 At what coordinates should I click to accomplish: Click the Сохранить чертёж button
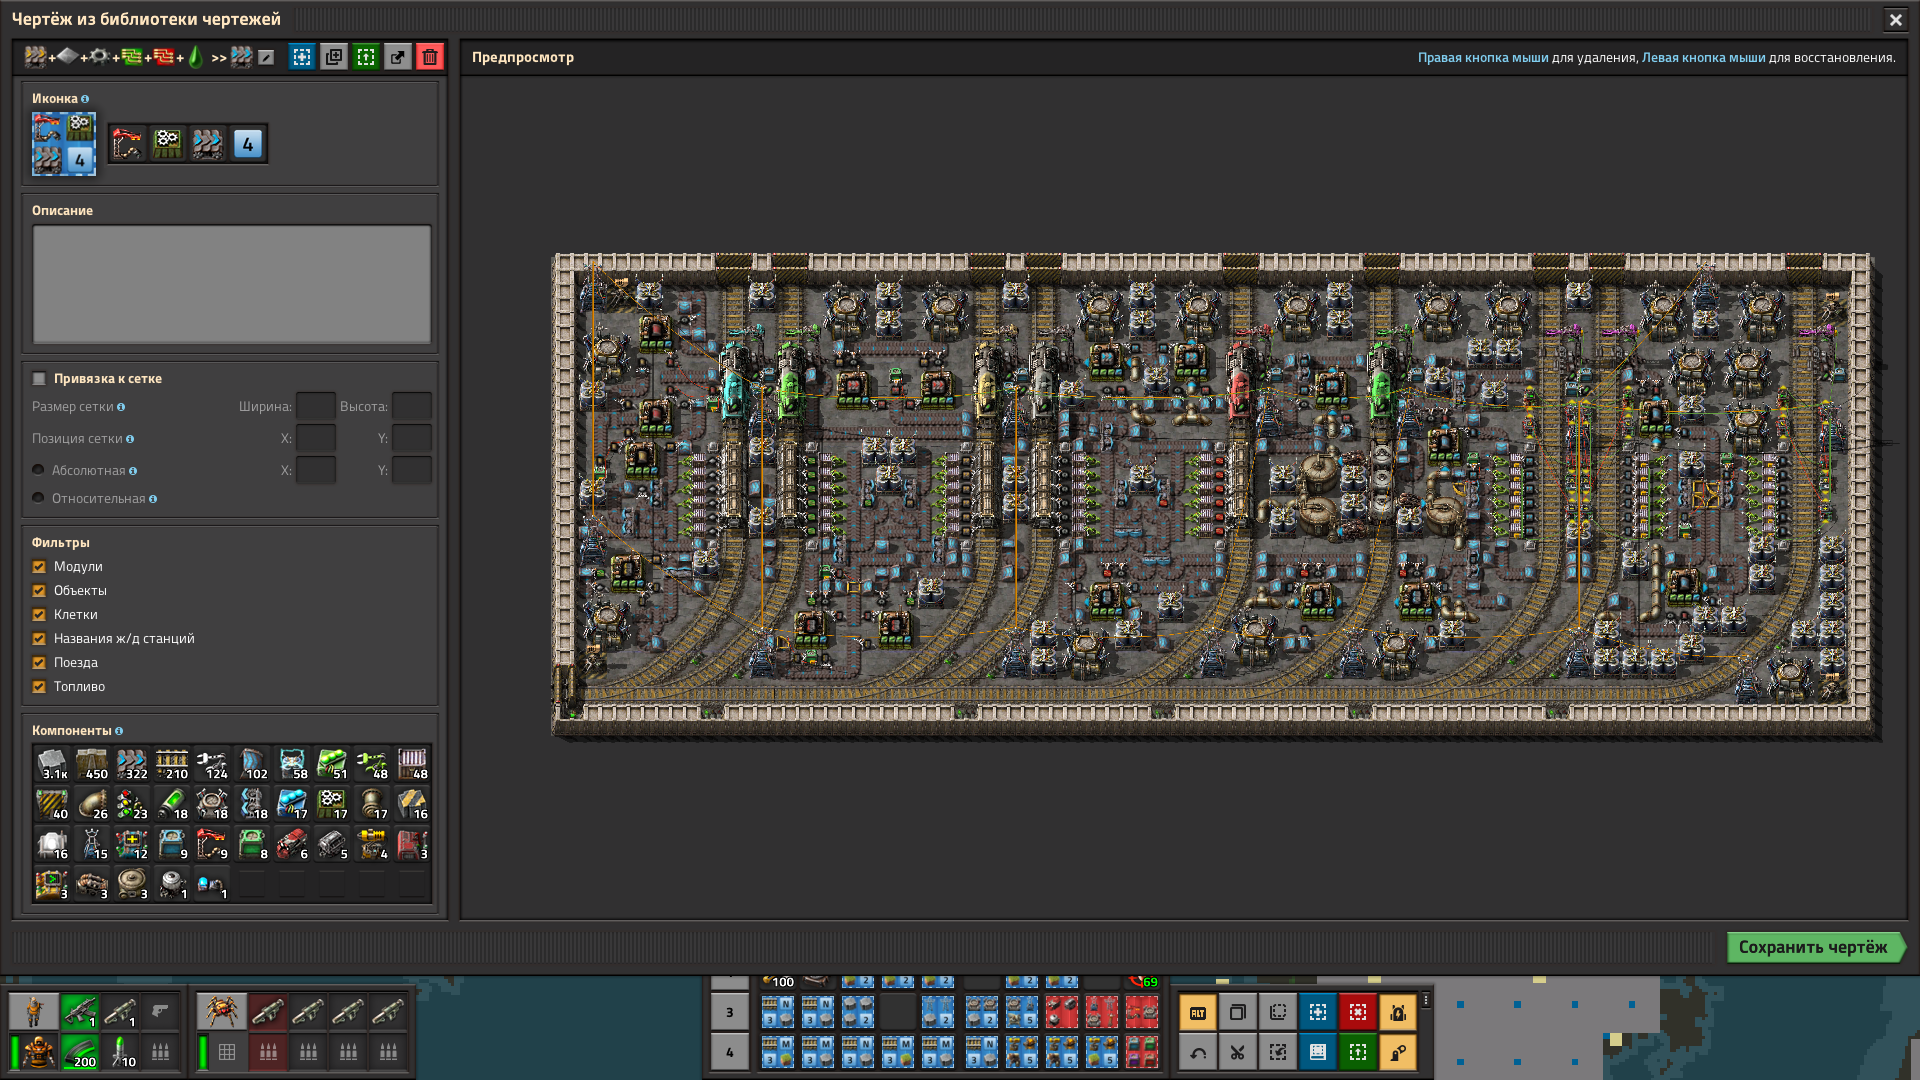click(x=1816, y=947)
